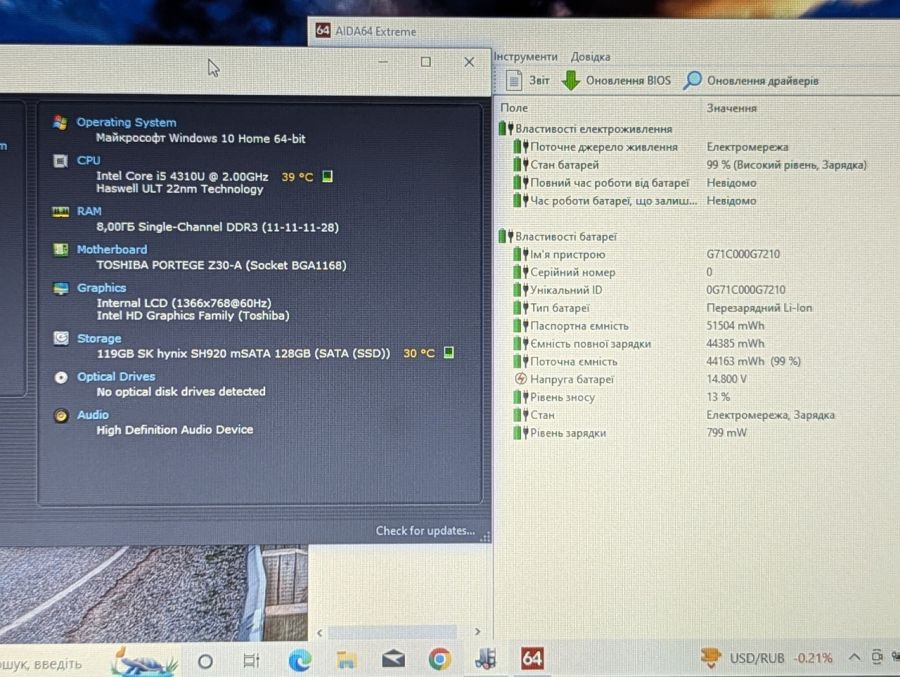Open the Graphics section link
900x677 pixels.
click(102, 288)
